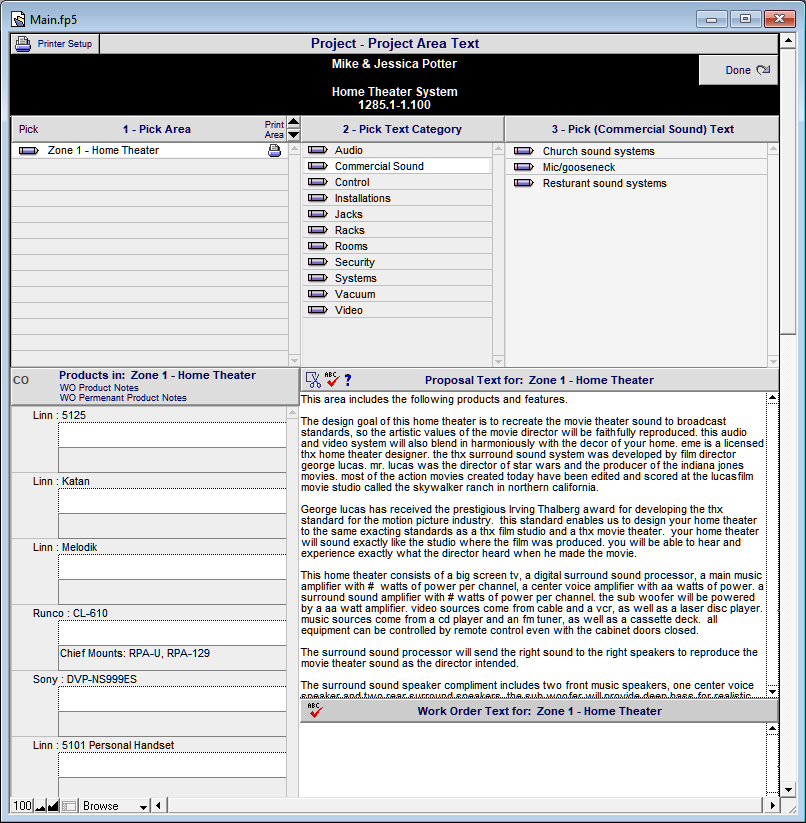Screen dimensions: 806x823
Task: Click the Systems arrow icon
Action: pyautogui.click(x=317, y=278)
